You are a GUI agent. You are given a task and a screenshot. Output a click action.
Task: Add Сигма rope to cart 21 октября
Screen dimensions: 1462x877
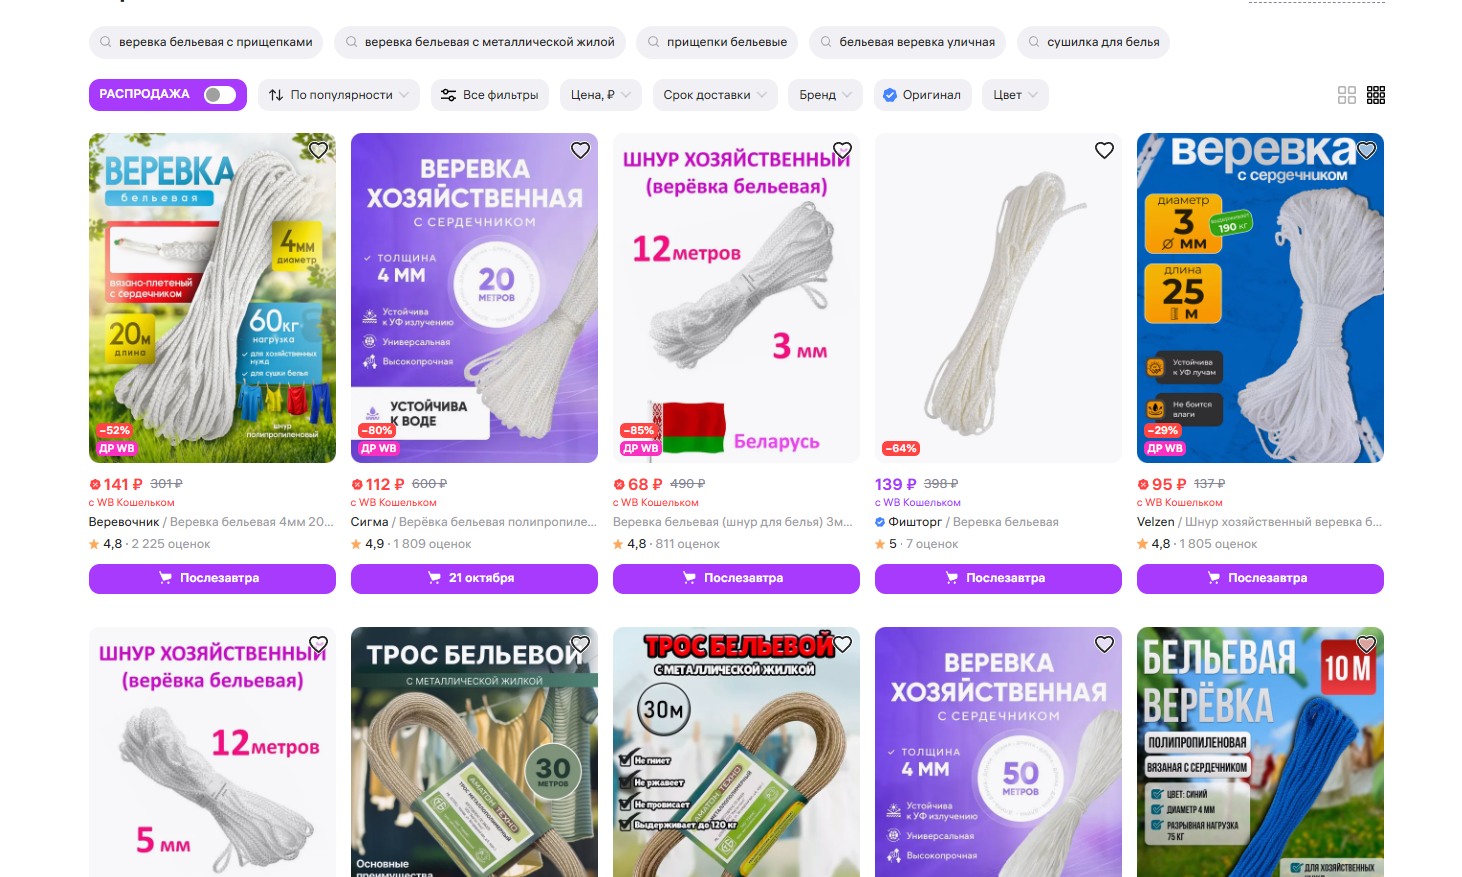[474, 578]
